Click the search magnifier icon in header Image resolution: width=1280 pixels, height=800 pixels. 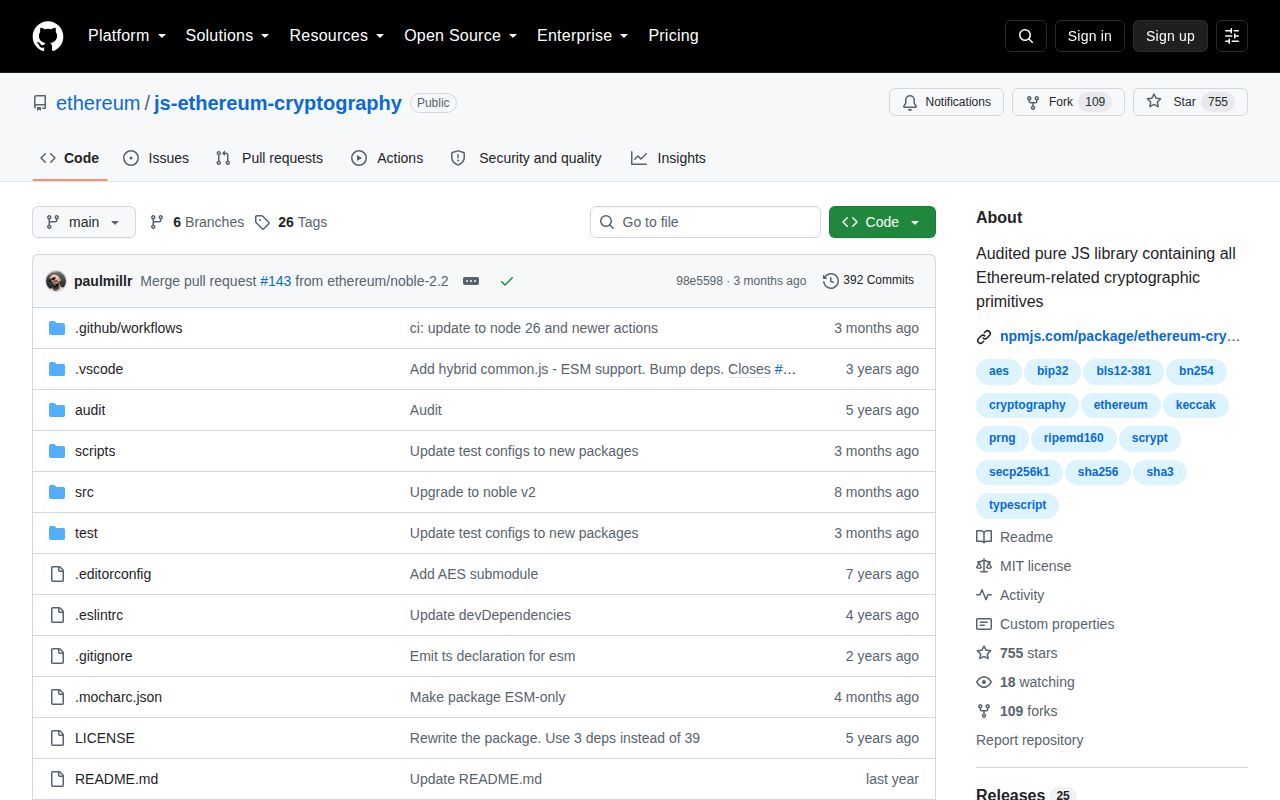pos(1026,36)
